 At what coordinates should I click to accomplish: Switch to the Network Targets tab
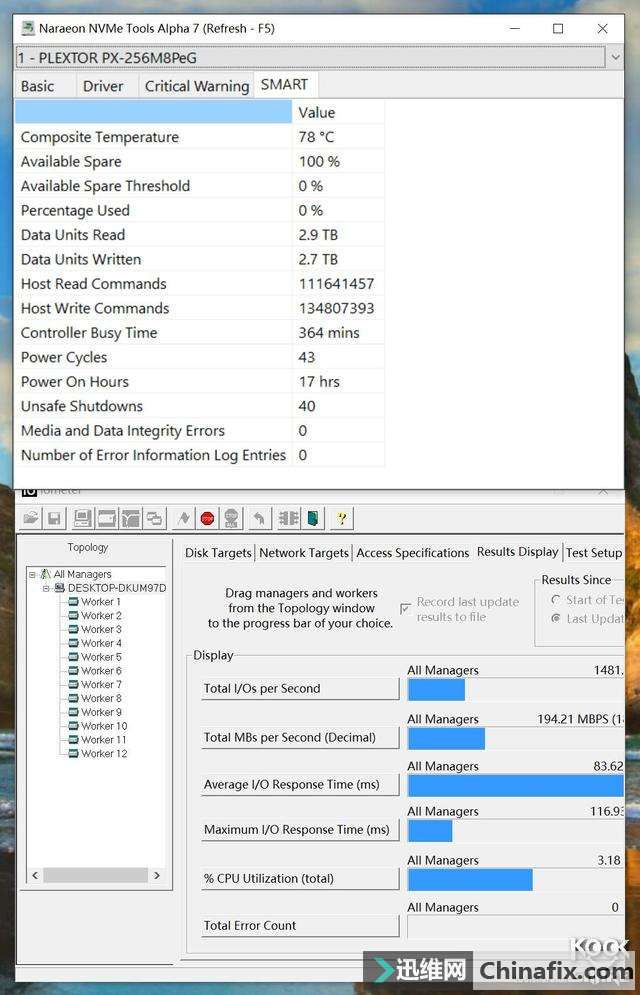click(x=304, y=553)
